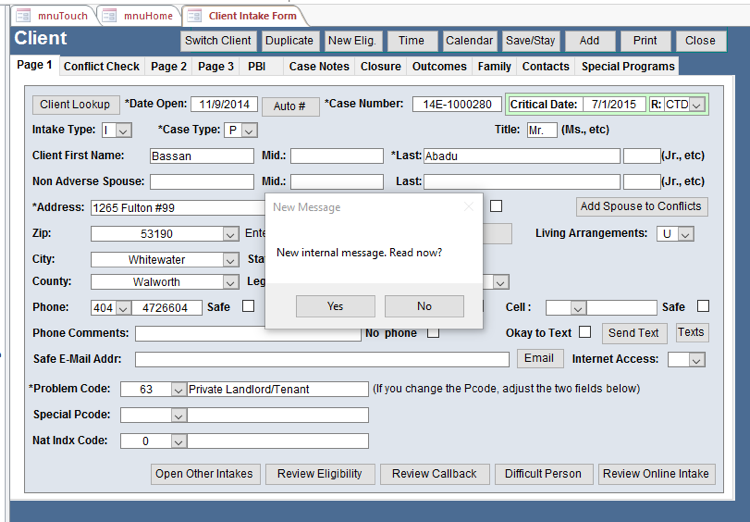Click the Switch Client button
This screenshot has width=750, height=522.
[218, 41]
